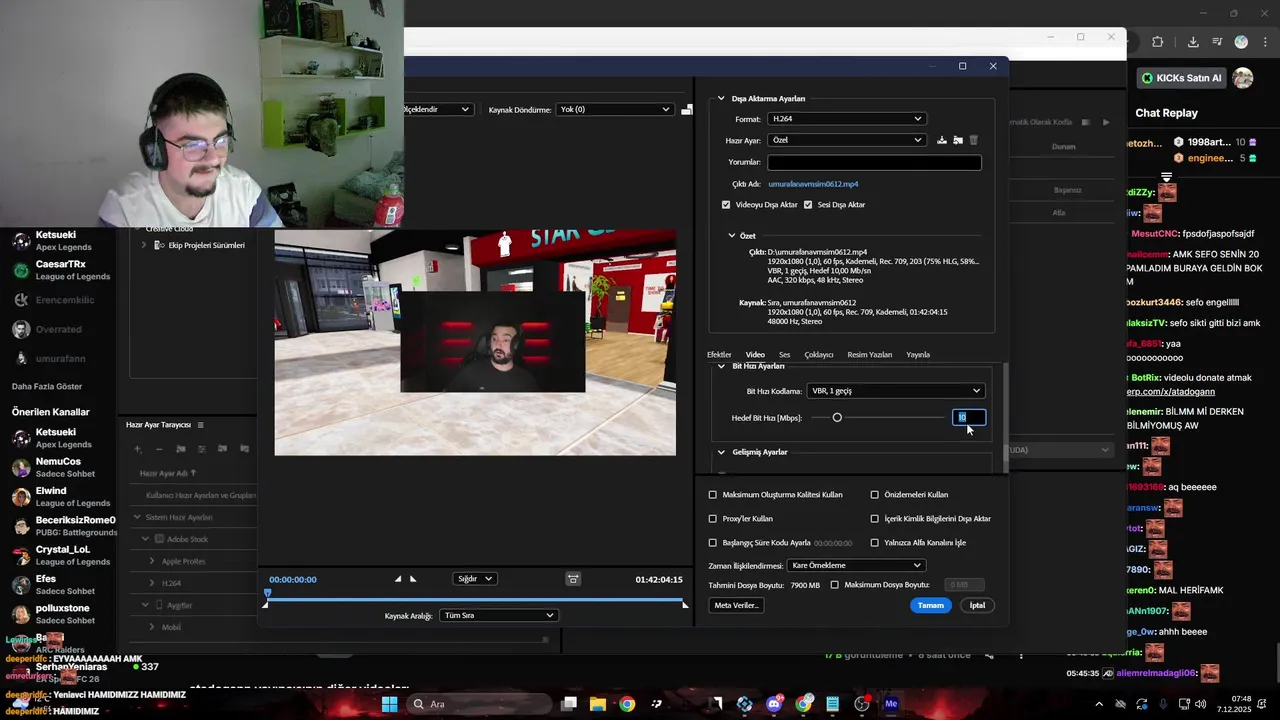Open the Format dropdown showing H.264
The width and height of the screenshot is (1280, 720).
[846, 119]
